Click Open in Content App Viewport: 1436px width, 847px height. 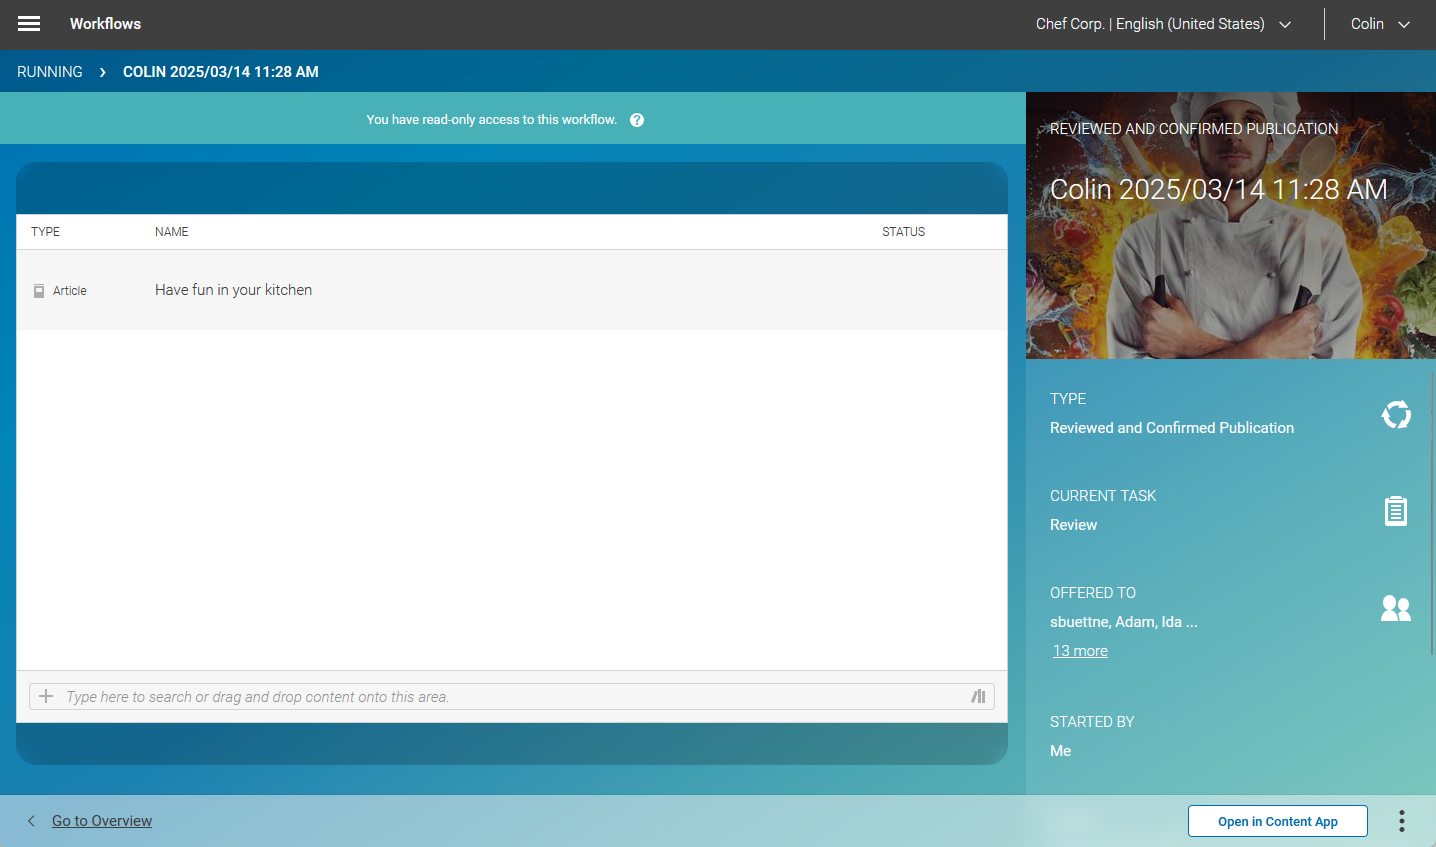[x=1277, y=820]
